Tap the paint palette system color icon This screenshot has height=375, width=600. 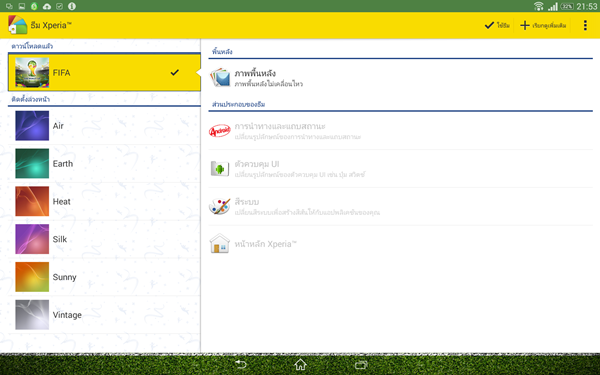[220, 207]
